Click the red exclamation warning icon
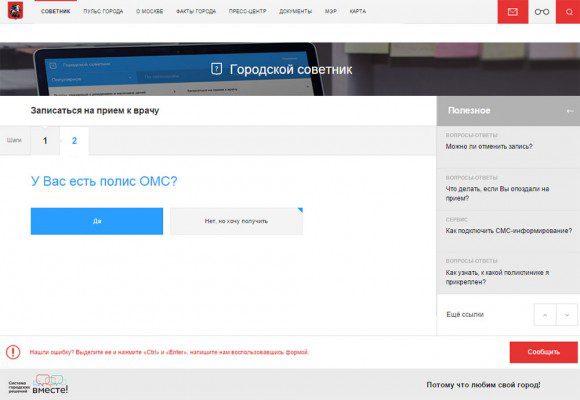 [x=13, y=352]
